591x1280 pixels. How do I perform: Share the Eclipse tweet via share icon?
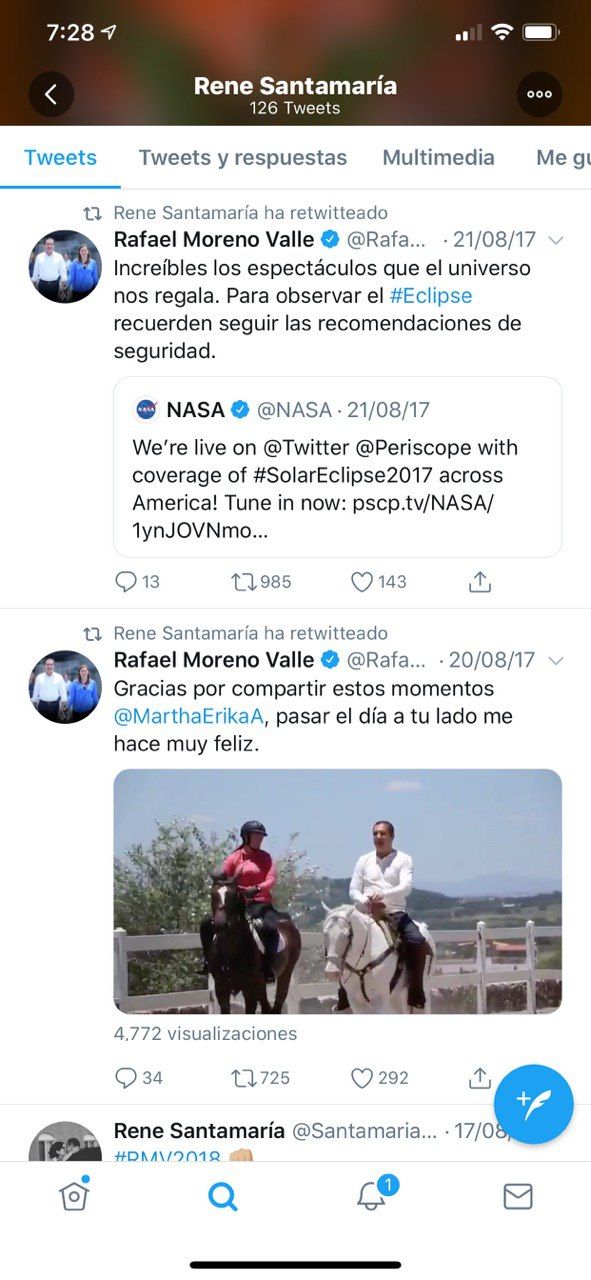click(x=480, y=581)
